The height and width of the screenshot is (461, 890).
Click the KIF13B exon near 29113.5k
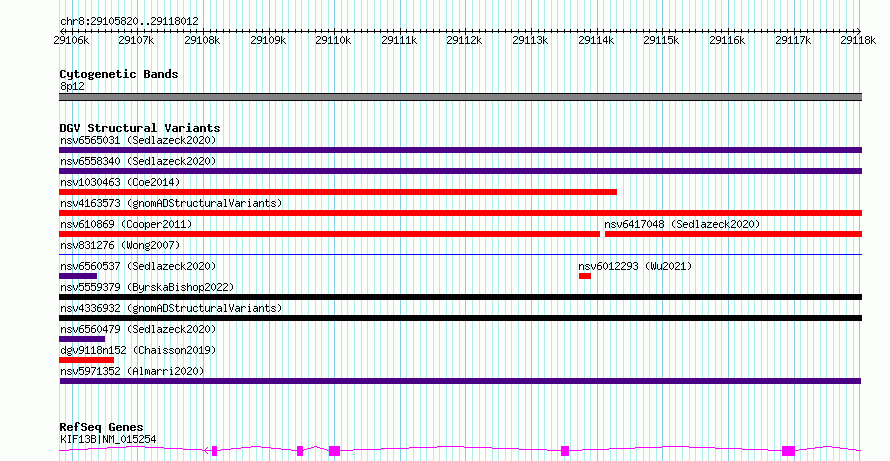[x=565, y=451]
